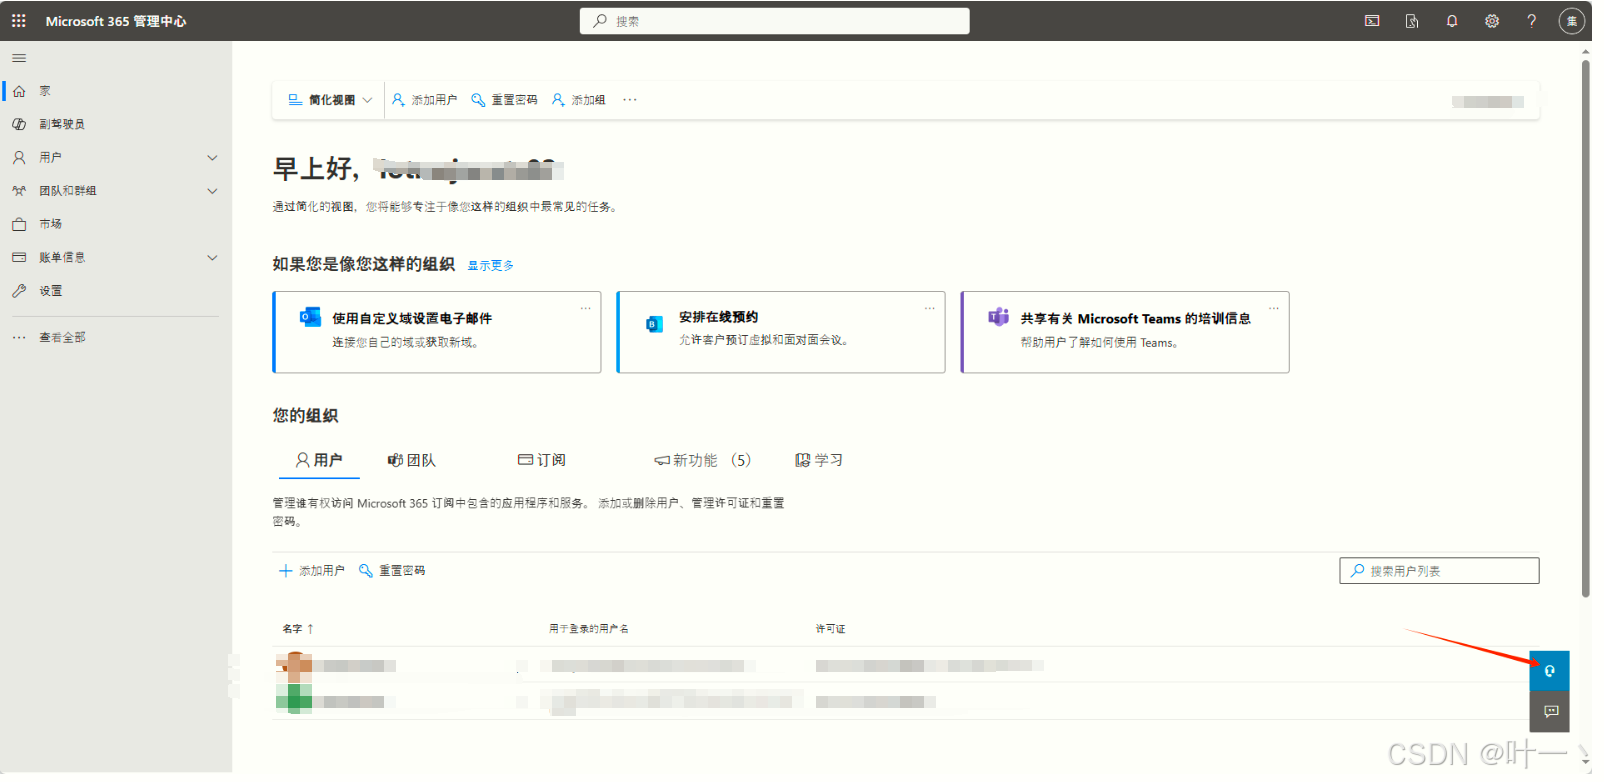The width and height of the screenshot is (1604, 782).
Task: Click the page vertical scrollbar
Action: [1586, 328]
